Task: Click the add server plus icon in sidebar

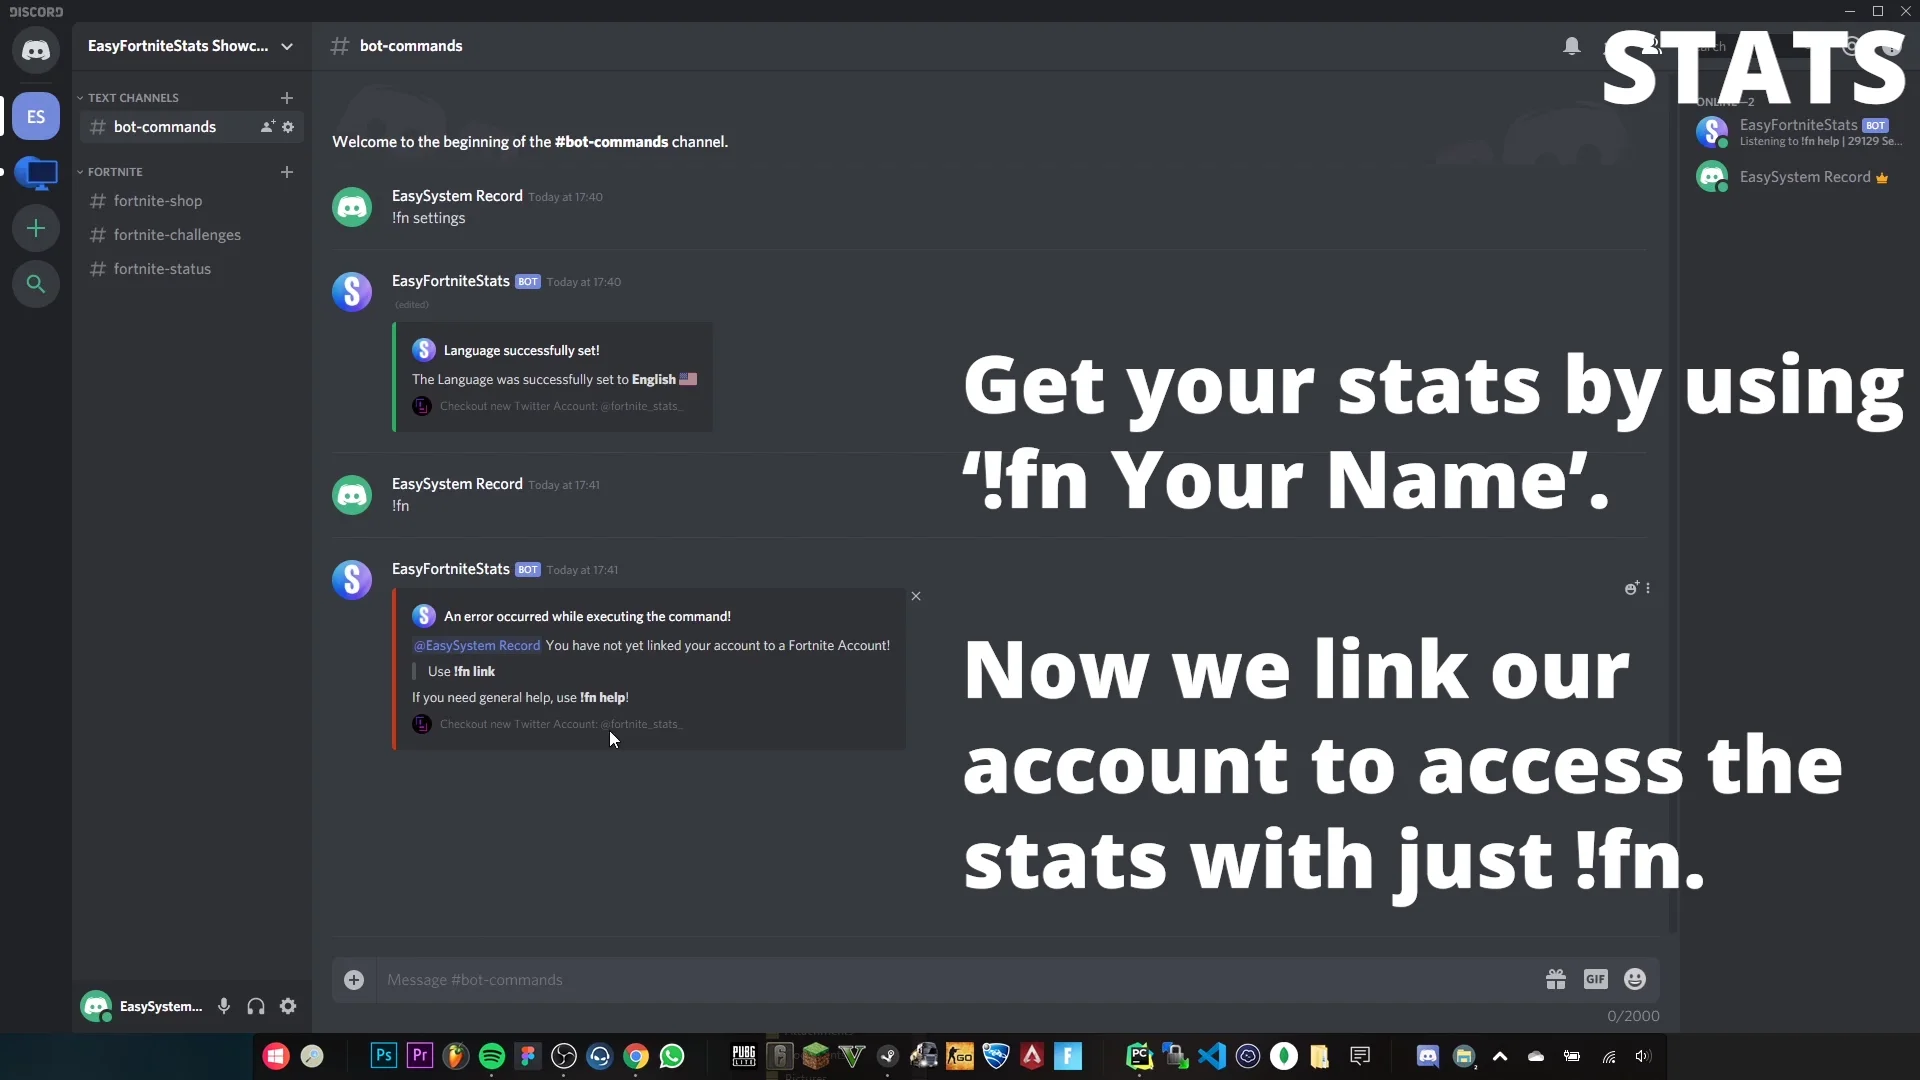Action: (36, 227)
